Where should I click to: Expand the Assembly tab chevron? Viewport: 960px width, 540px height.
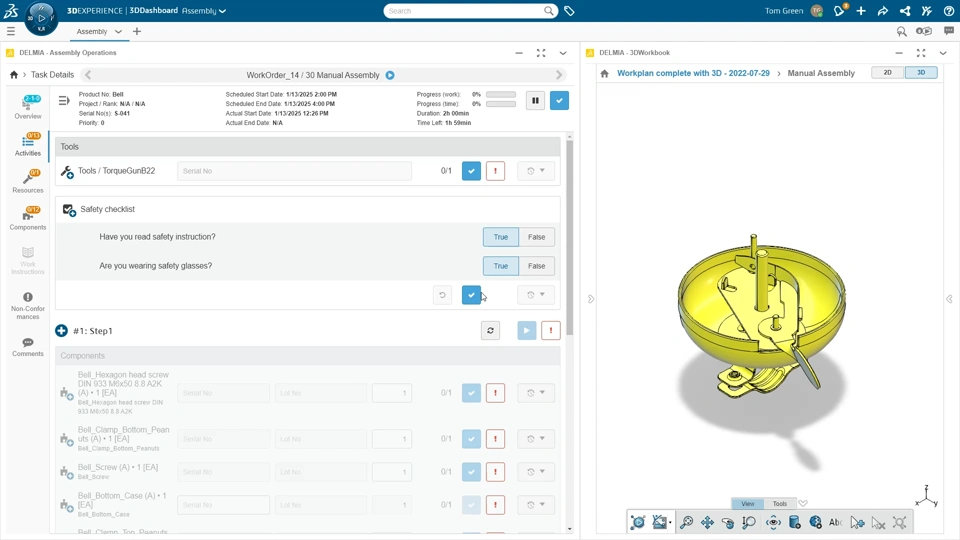[118, 31]
